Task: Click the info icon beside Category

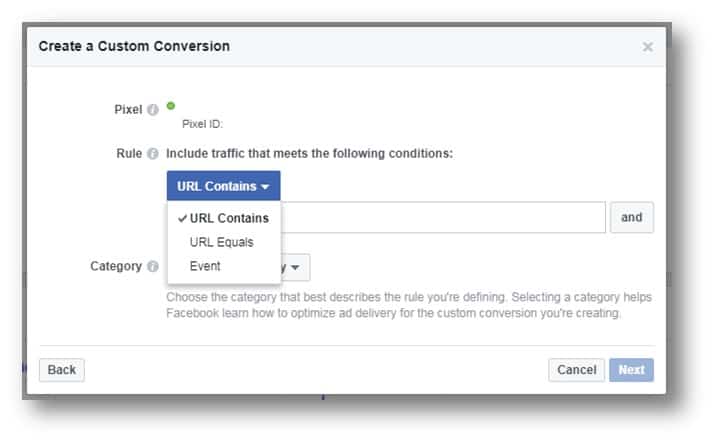Action: pyautogui.click(x=153, y=266)
